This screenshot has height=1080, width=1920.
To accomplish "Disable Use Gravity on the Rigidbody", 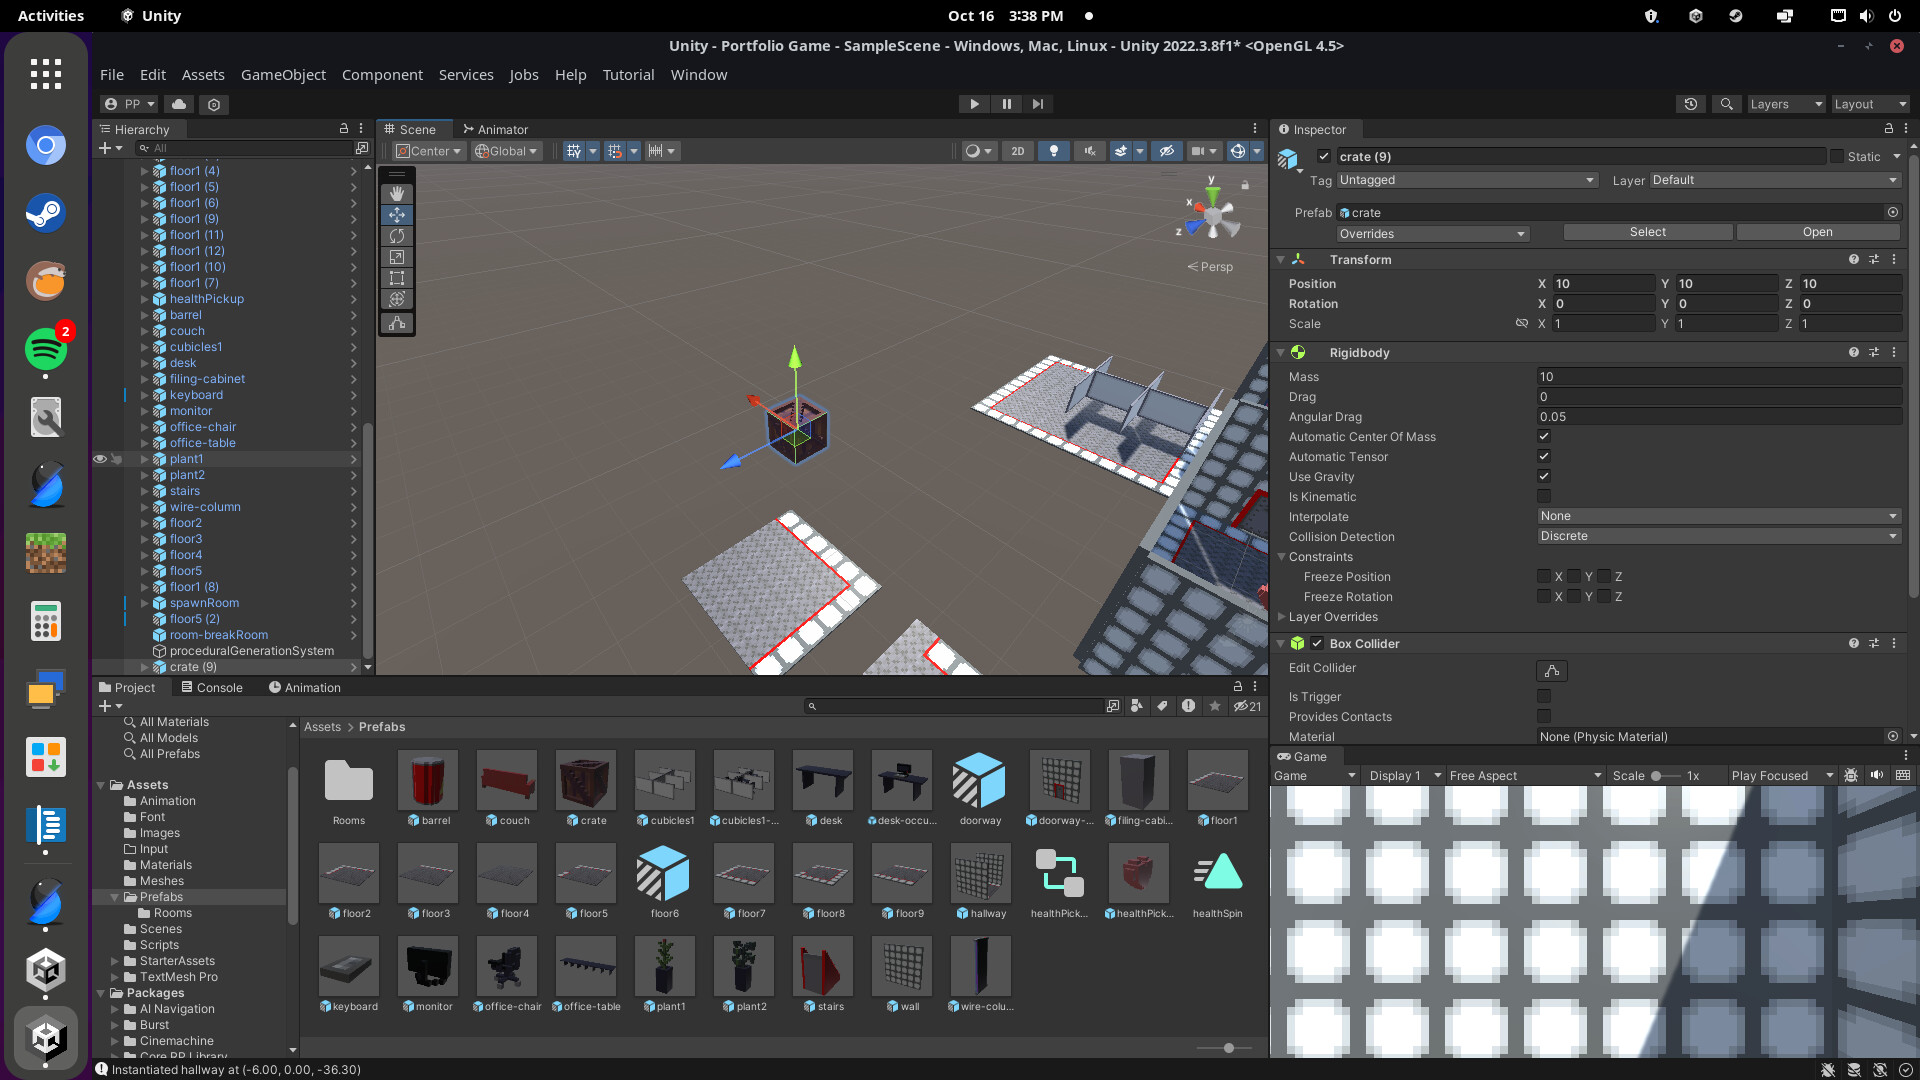I will [x=1544, y=476].
